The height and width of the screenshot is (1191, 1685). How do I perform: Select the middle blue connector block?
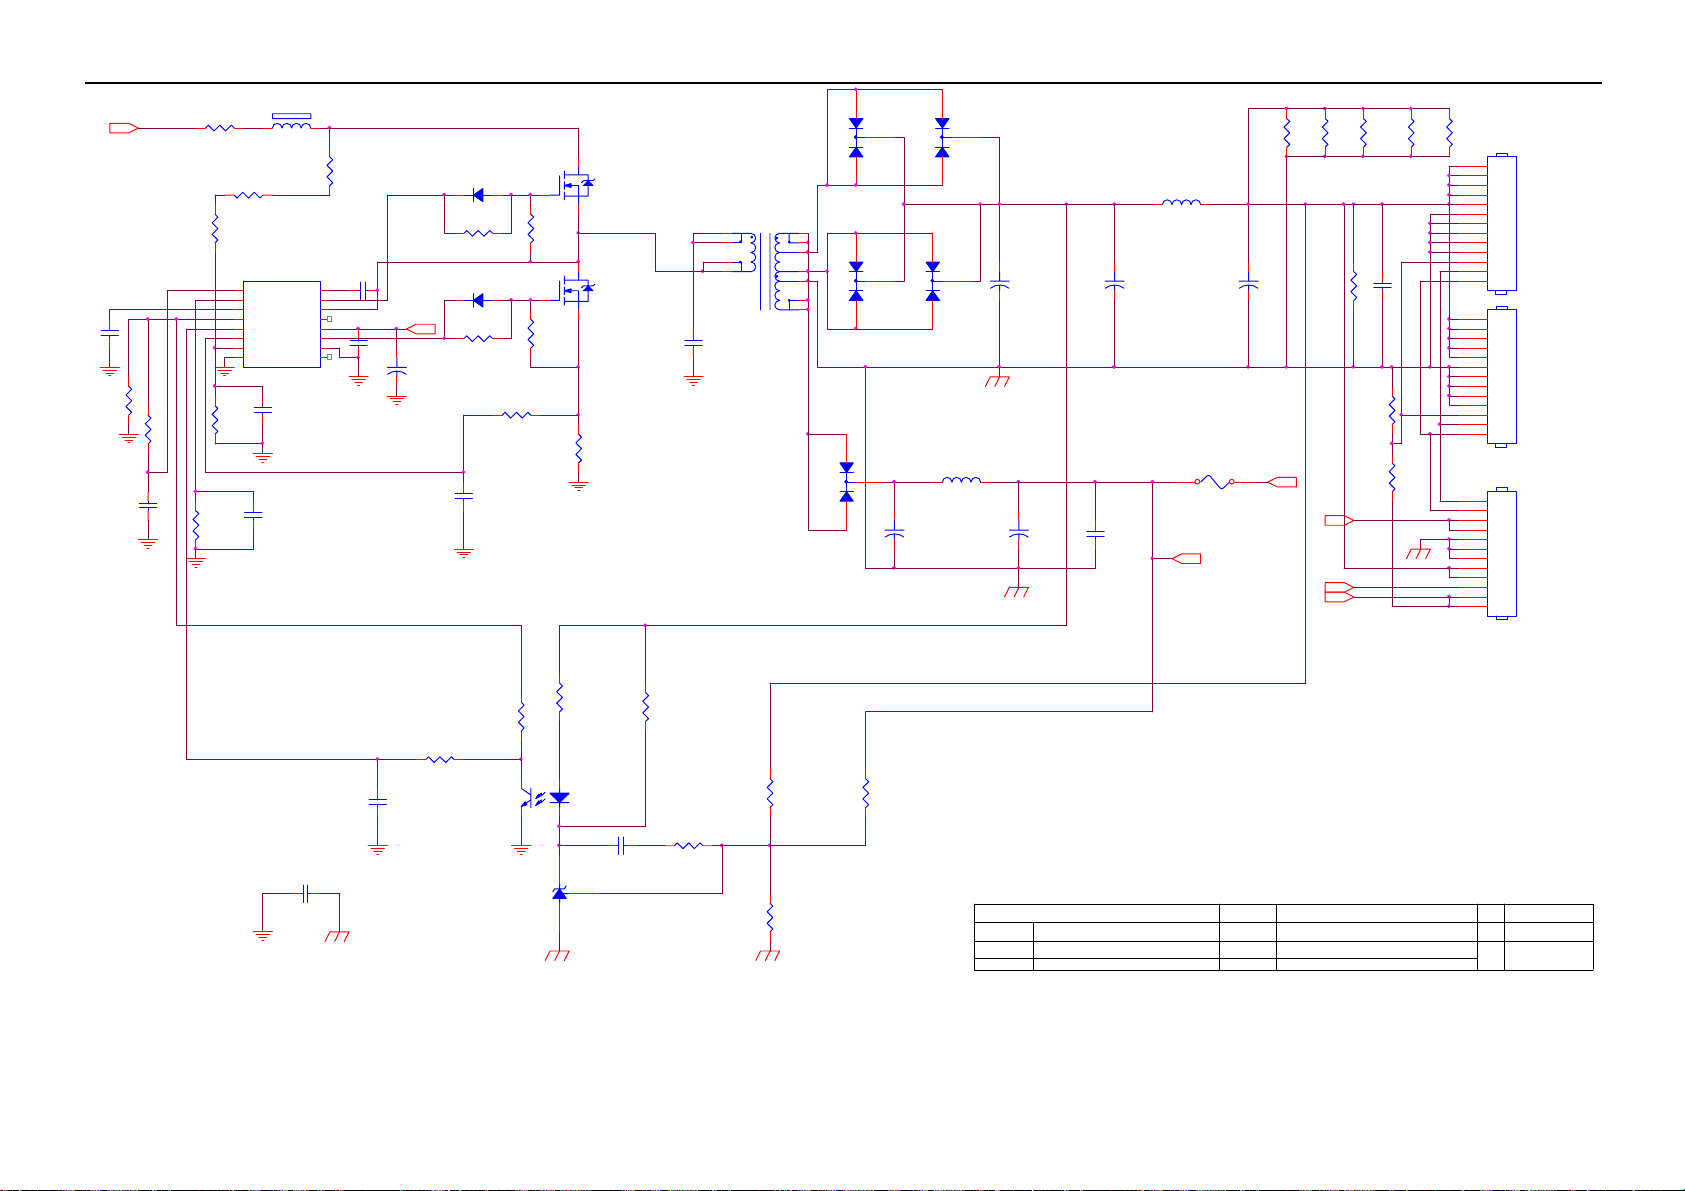pyautogui.click(x=1503, y=376)
